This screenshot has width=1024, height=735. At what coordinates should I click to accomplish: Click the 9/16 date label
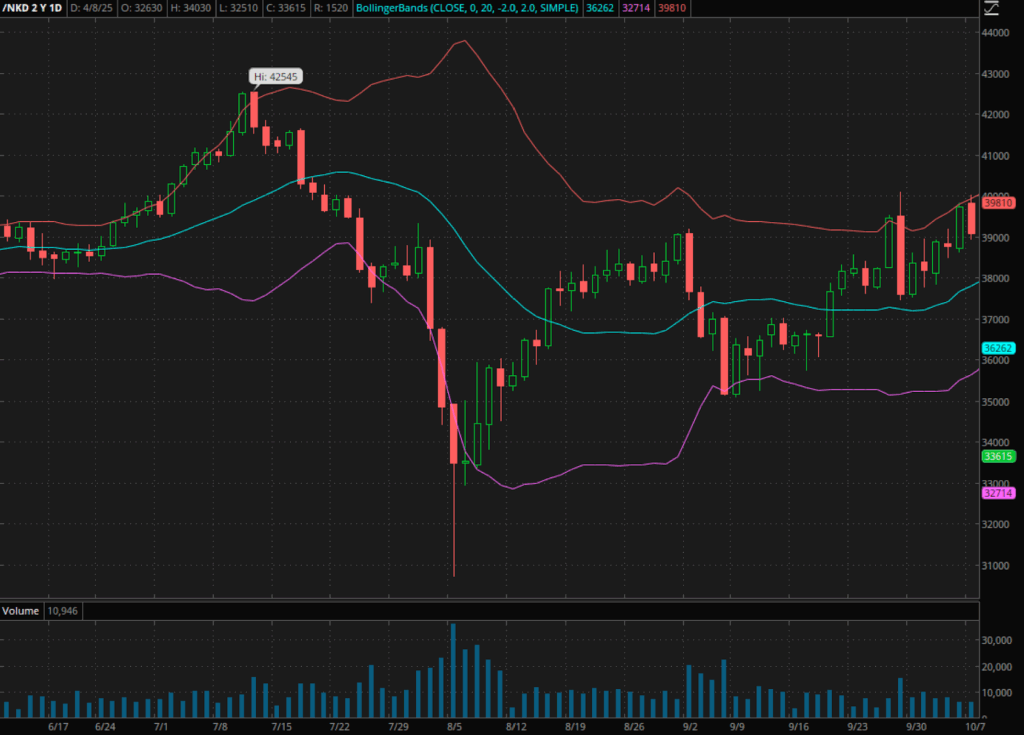(x=798, y=727)
